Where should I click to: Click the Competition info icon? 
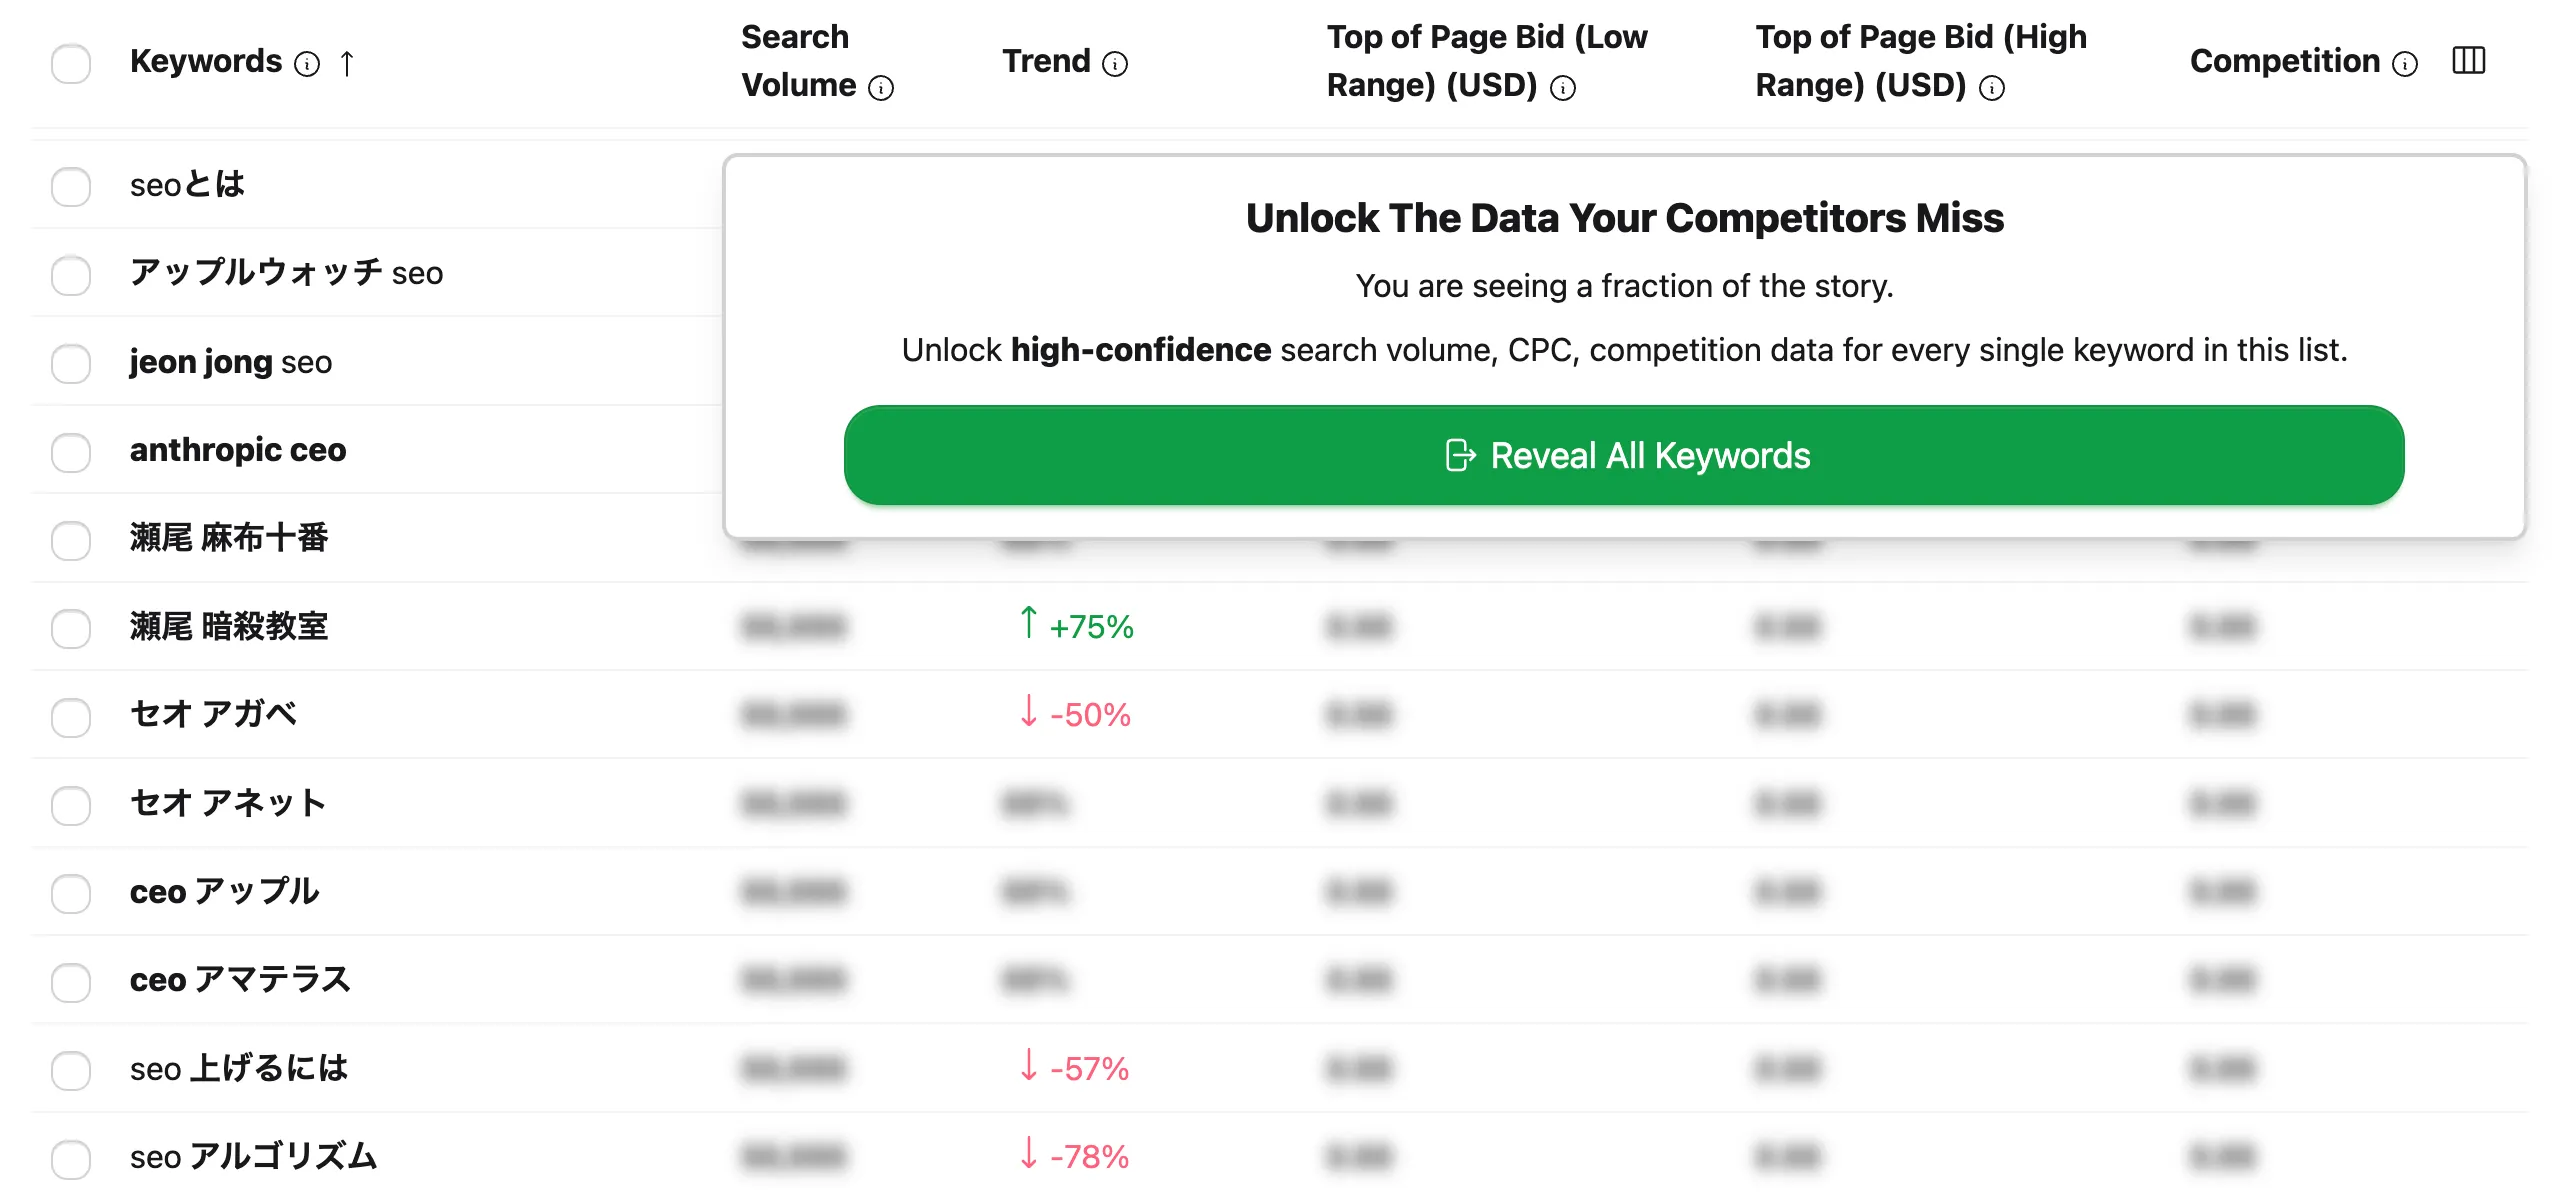click(2405, 64)
